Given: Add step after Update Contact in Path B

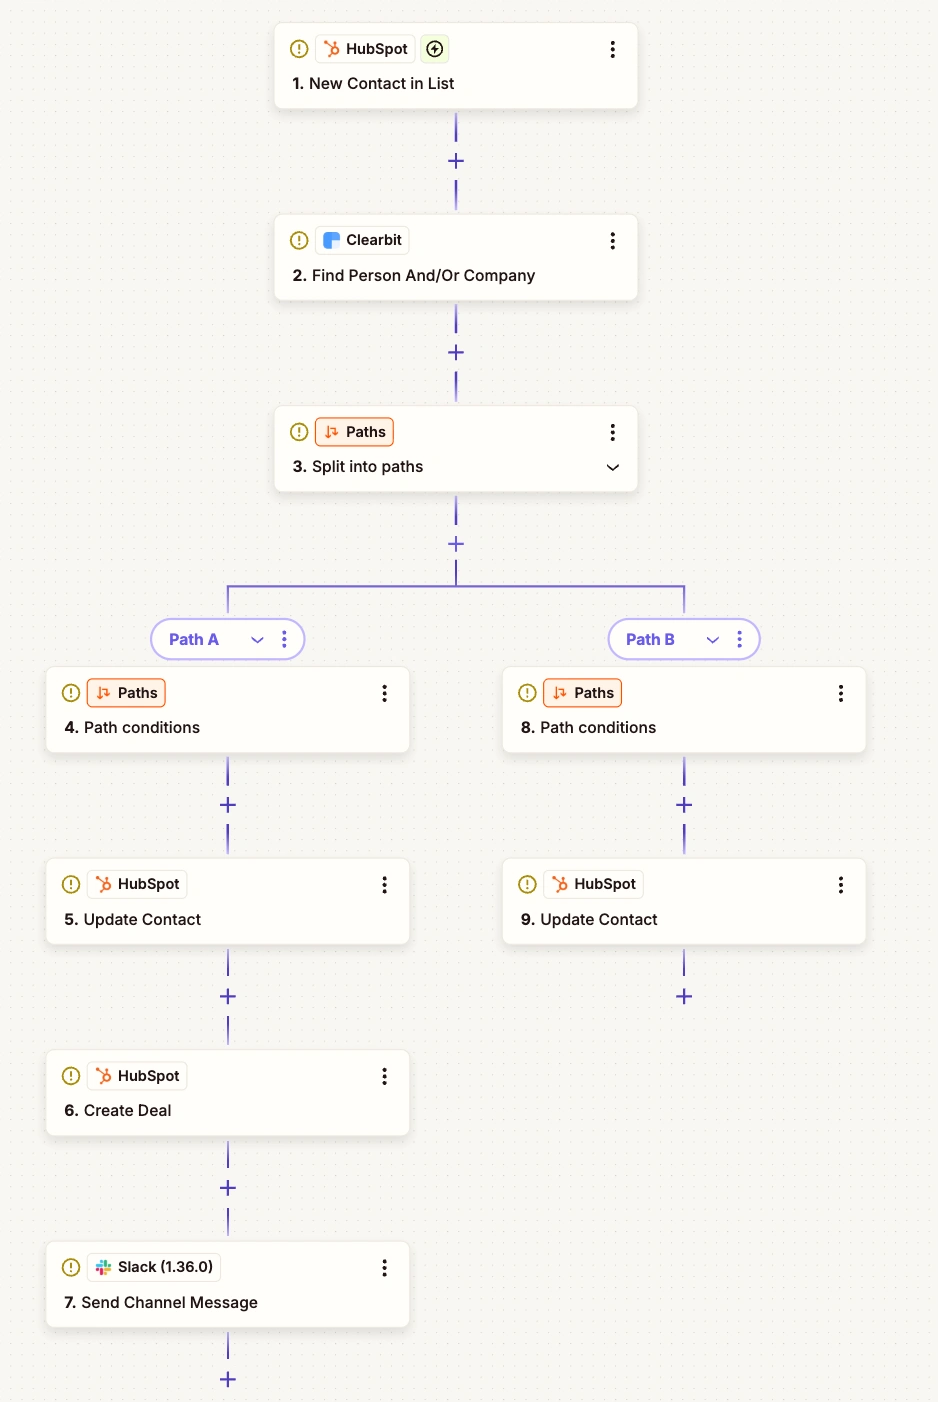Looking at the screenshot, I should tap(684, 997).
